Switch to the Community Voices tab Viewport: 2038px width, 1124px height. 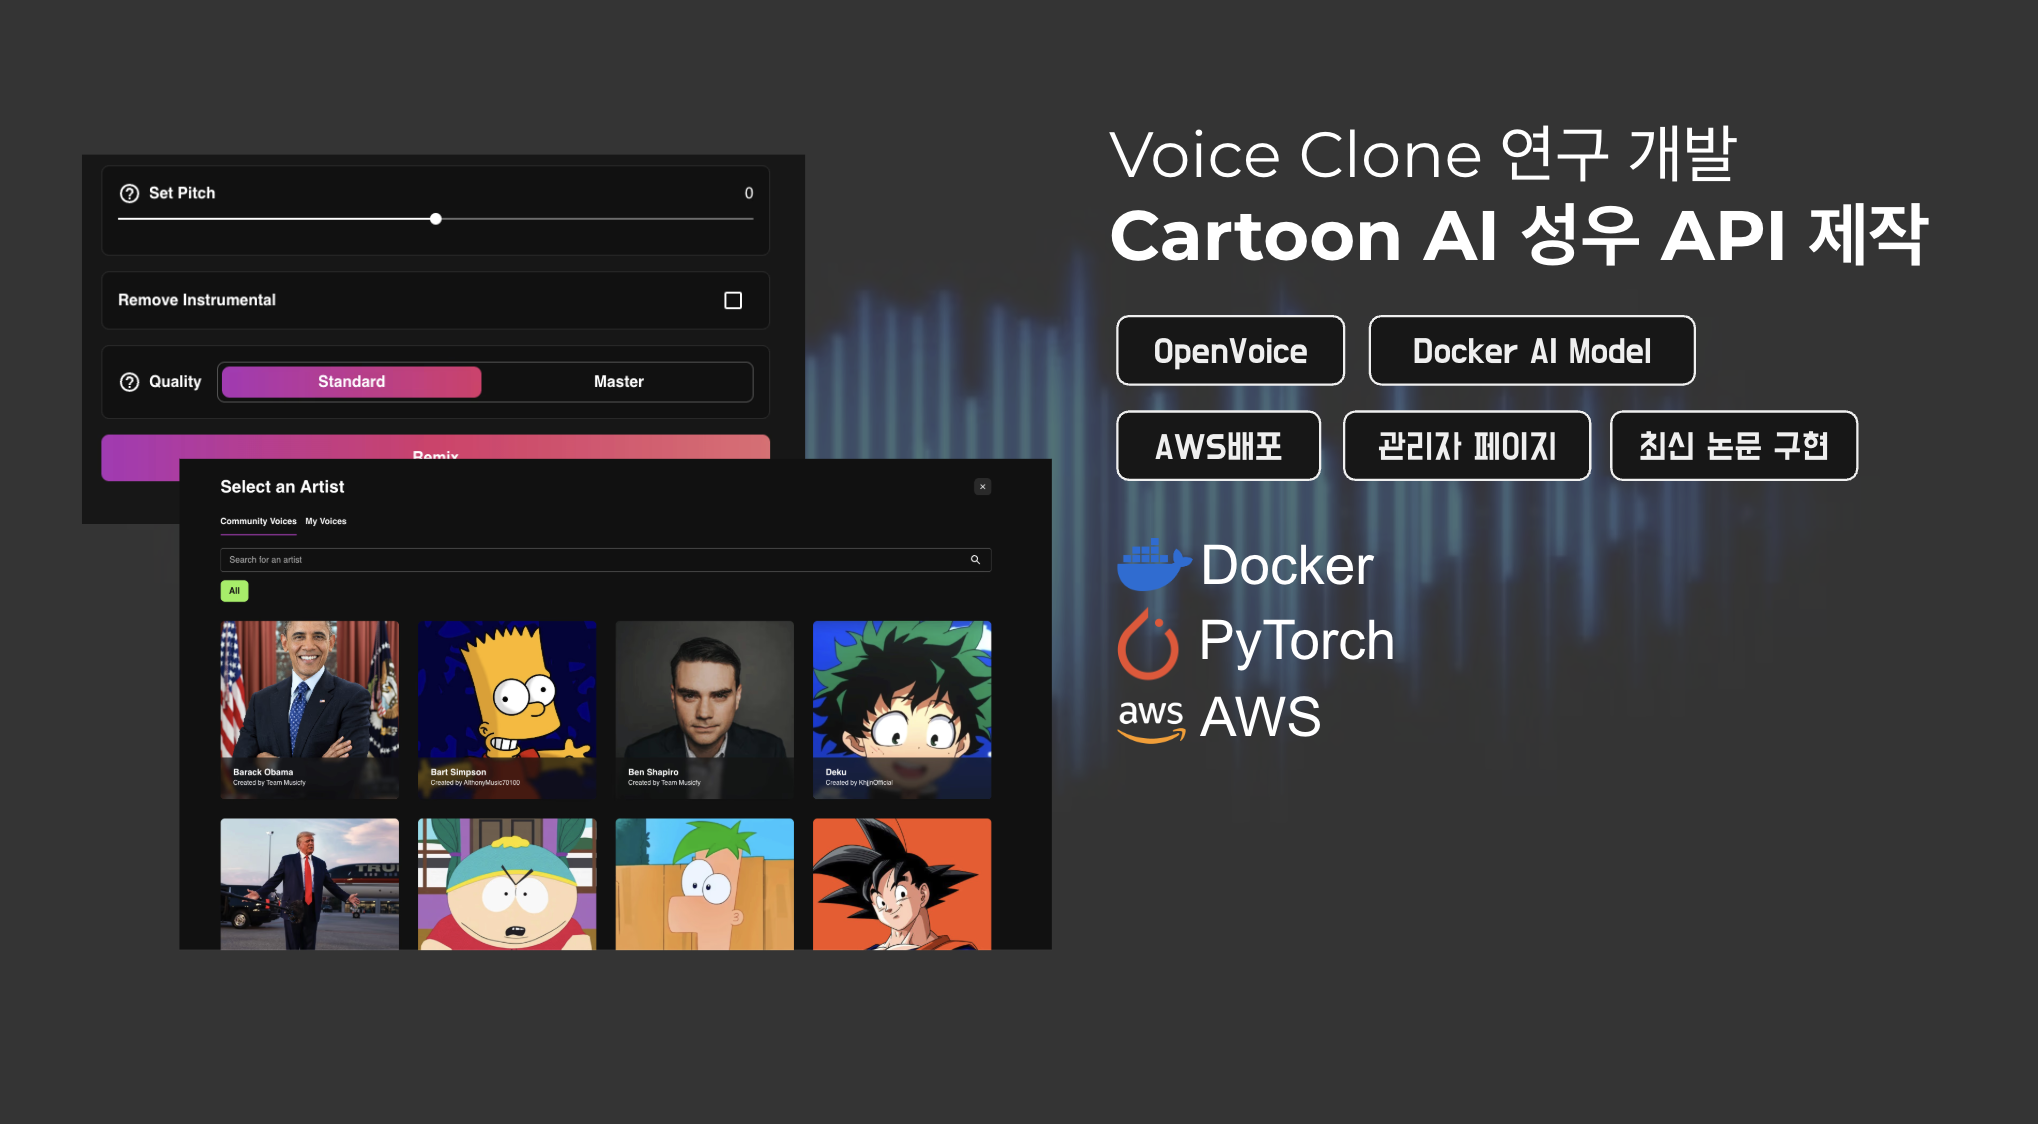point(258,521)
